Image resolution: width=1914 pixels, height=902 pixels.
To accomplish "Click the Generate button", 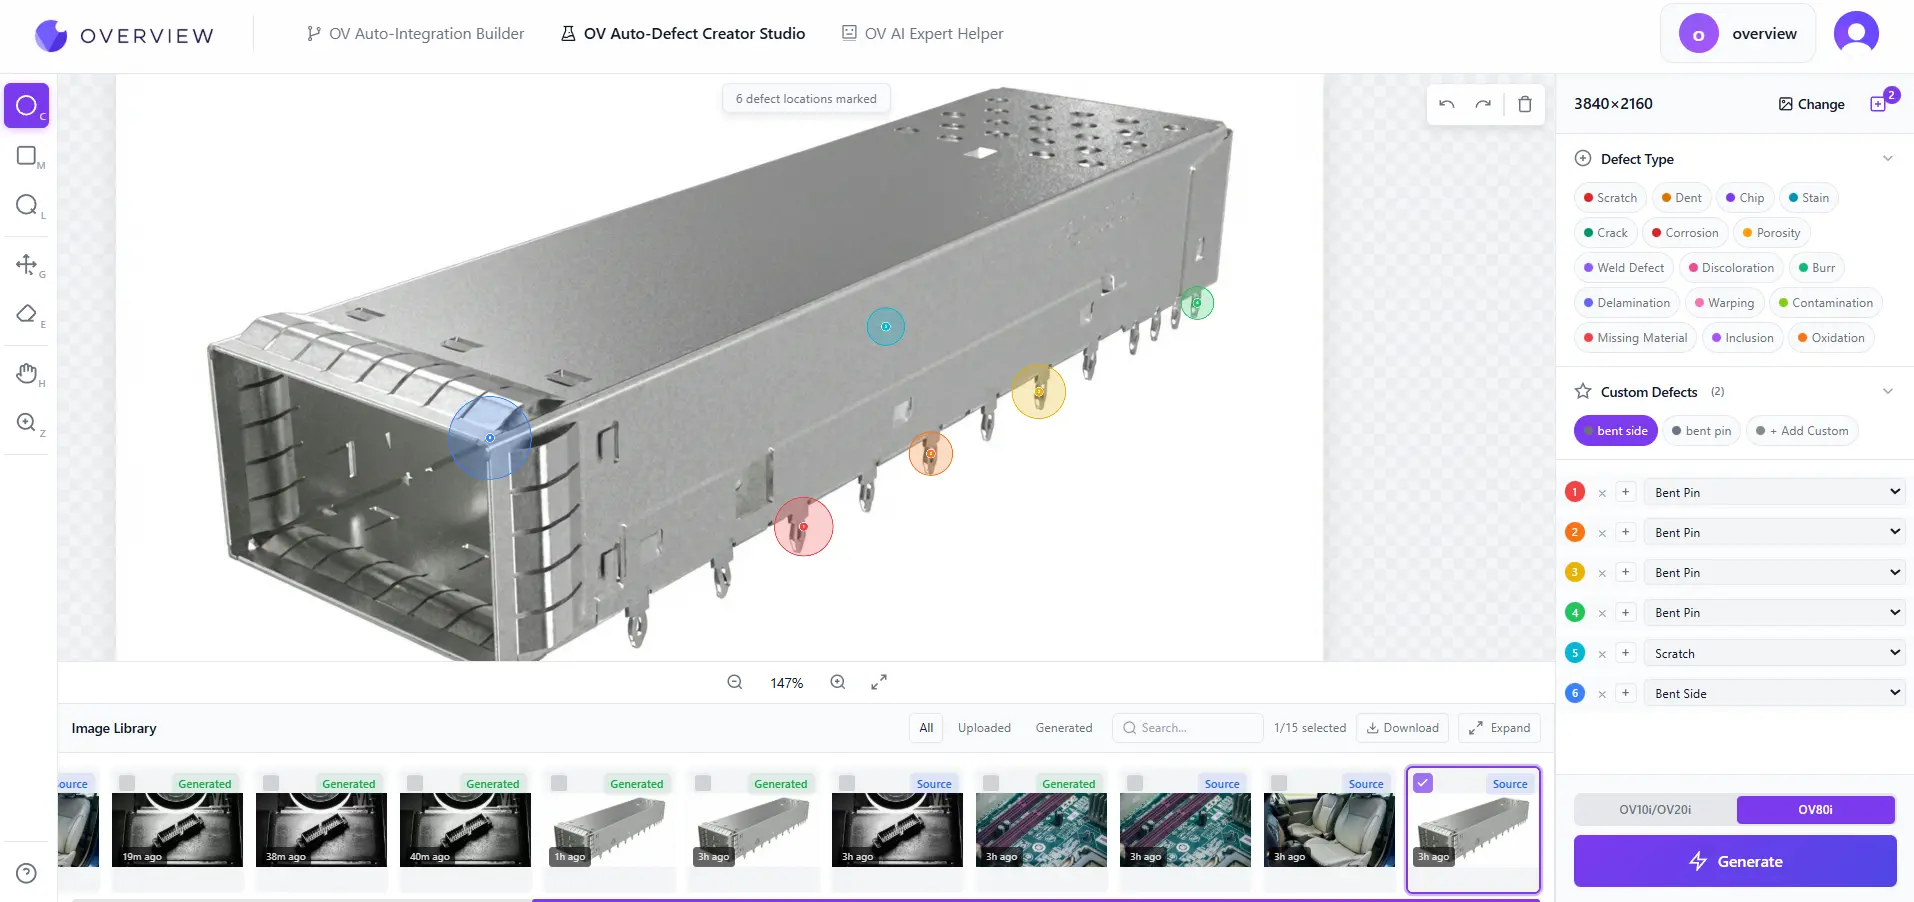I will tap(1735, 861).
